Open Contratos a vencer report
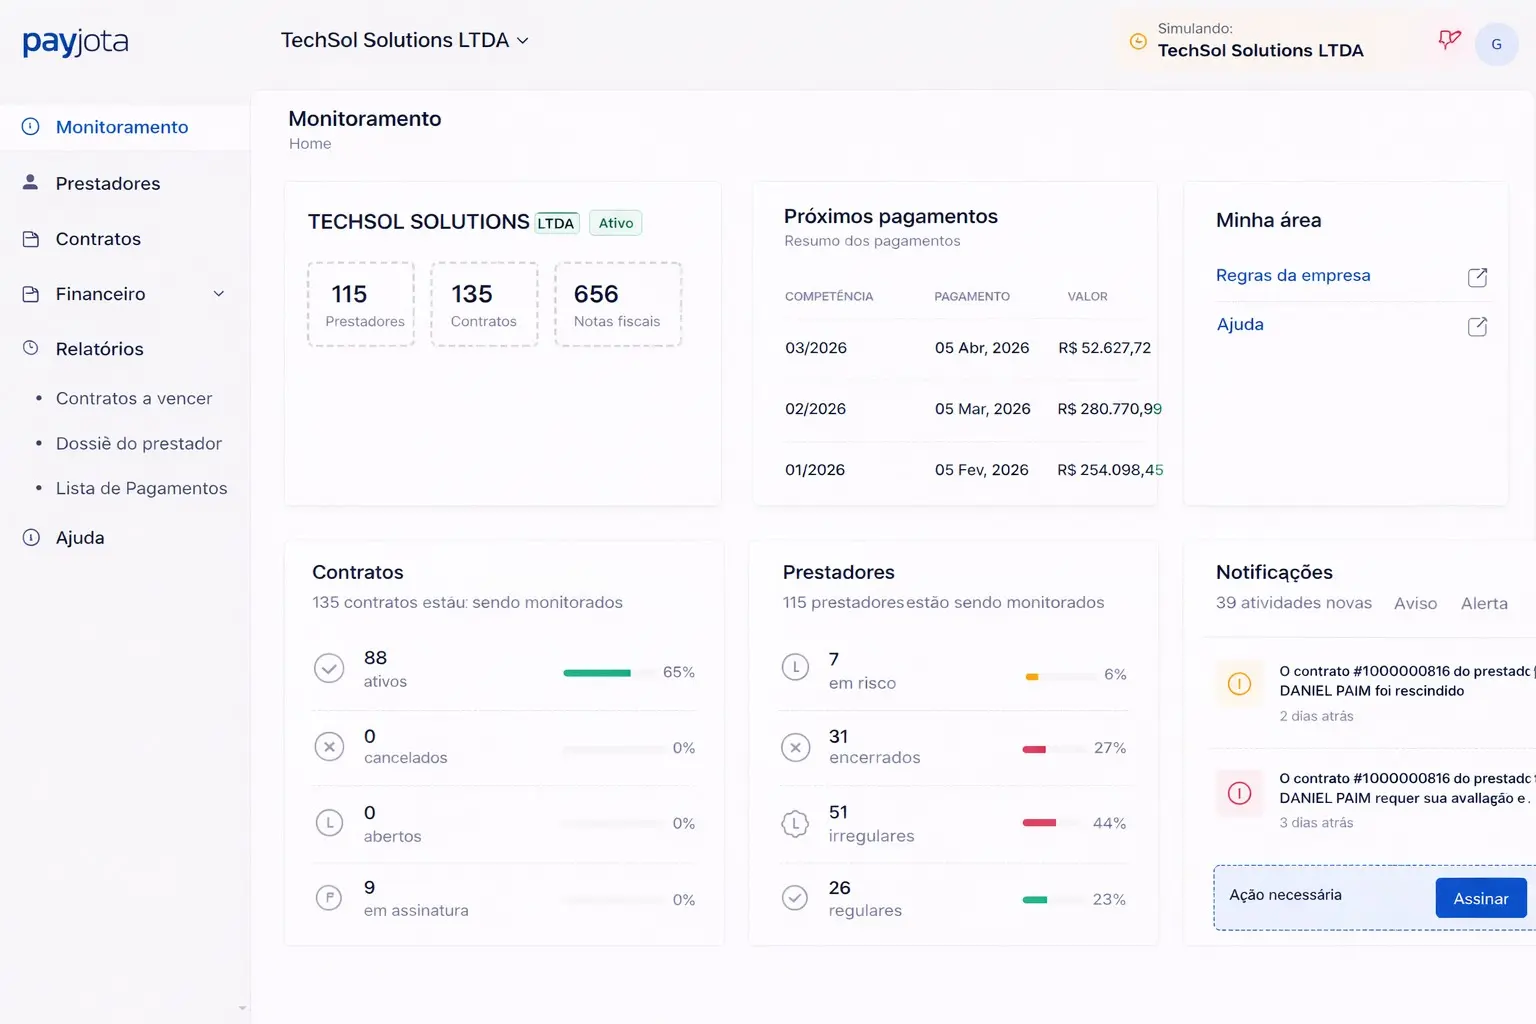 click(x=134, y=398)
